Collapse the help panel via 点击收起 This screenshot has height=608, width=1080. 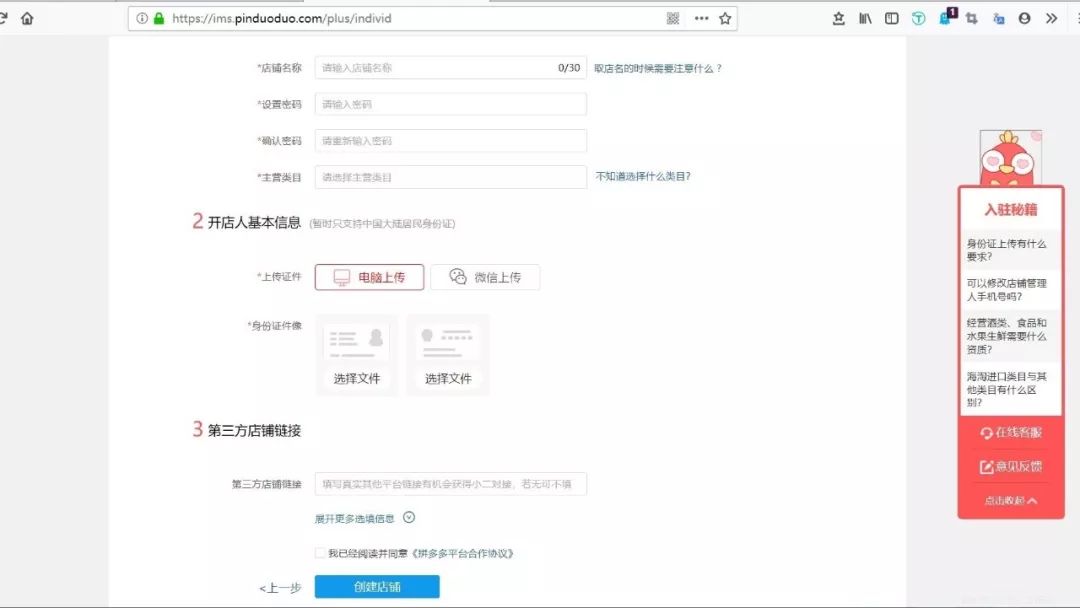pos(1010,500)
